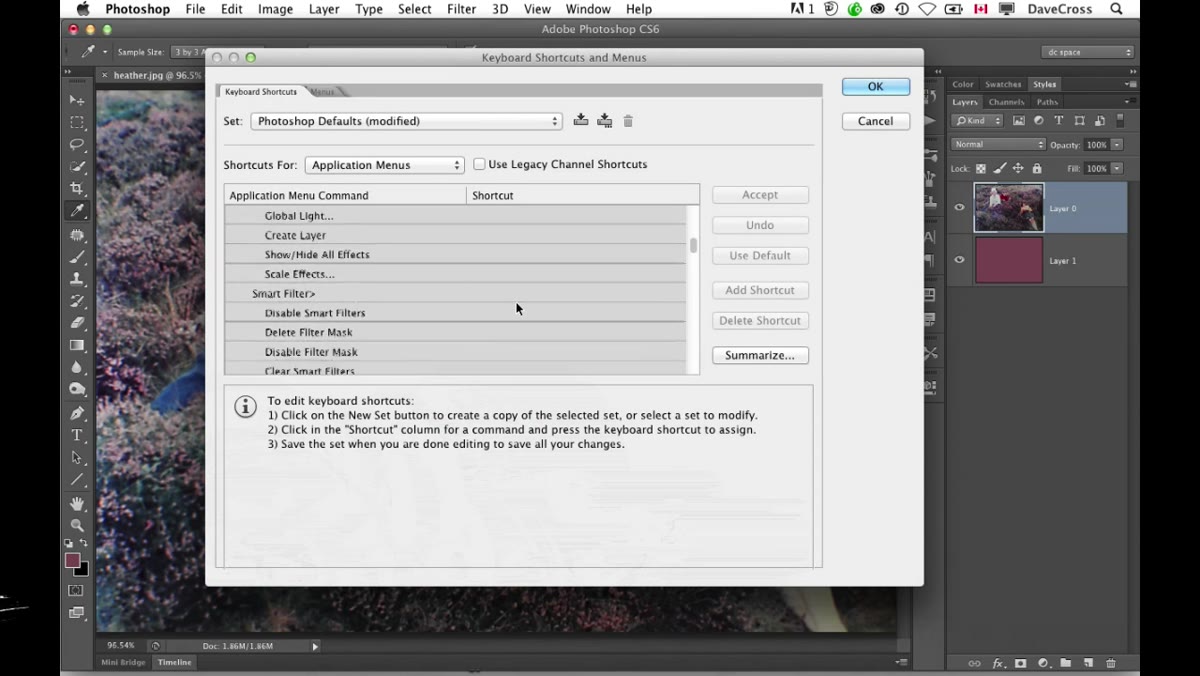This screenshot has width=1200, height=676.
Task: Click Link layers icon
Action: [x=975, y=663]
